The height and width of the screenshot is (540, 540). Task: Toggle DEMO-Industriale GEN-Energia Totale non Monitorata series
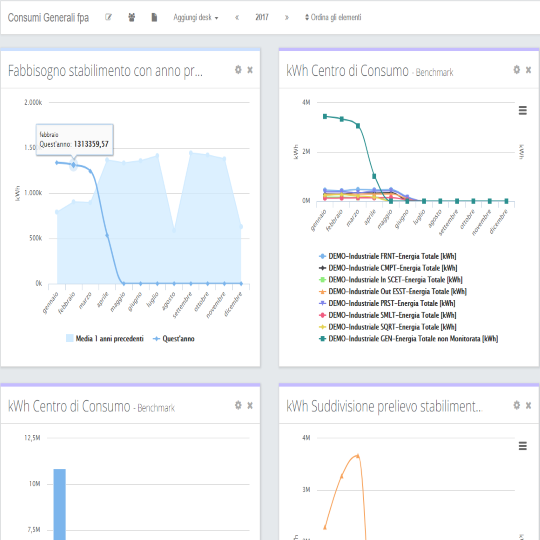click(x=409, y=339)
